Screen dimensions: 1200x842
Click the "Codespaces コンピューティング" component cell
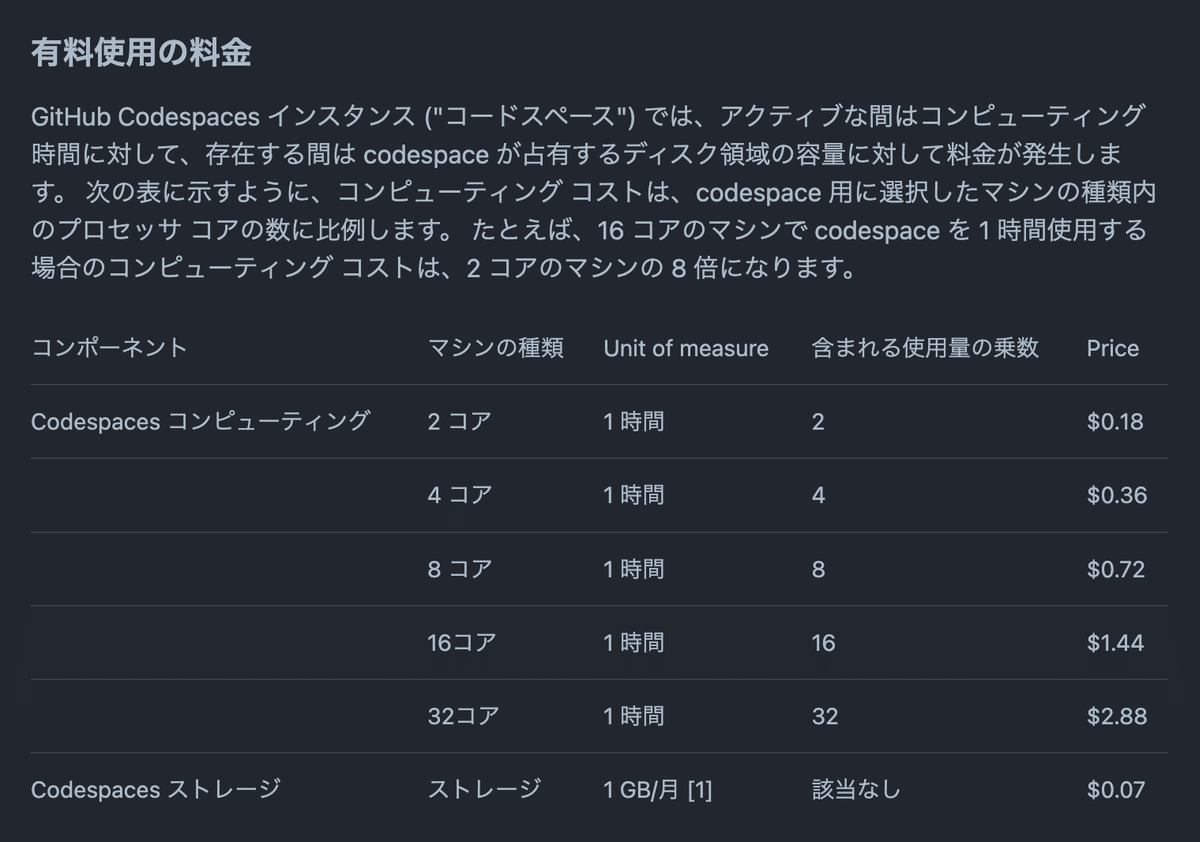200,421
